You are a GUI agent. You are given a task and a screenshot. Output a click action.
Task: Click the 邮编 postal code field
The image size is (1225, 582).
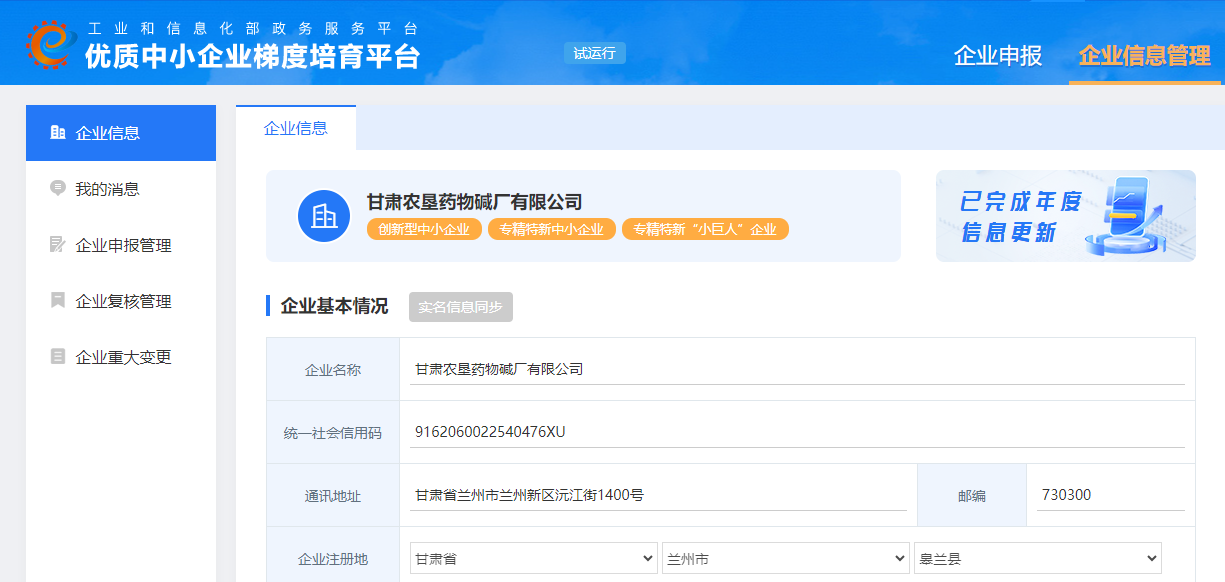pyautogui.click(x=1110, y=495)
